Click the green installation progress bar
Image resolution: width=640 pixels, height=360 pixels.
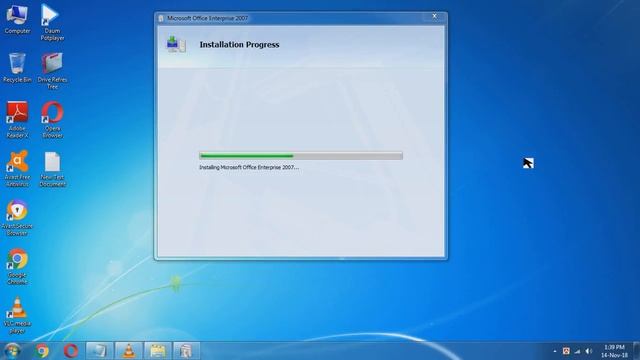301,156
